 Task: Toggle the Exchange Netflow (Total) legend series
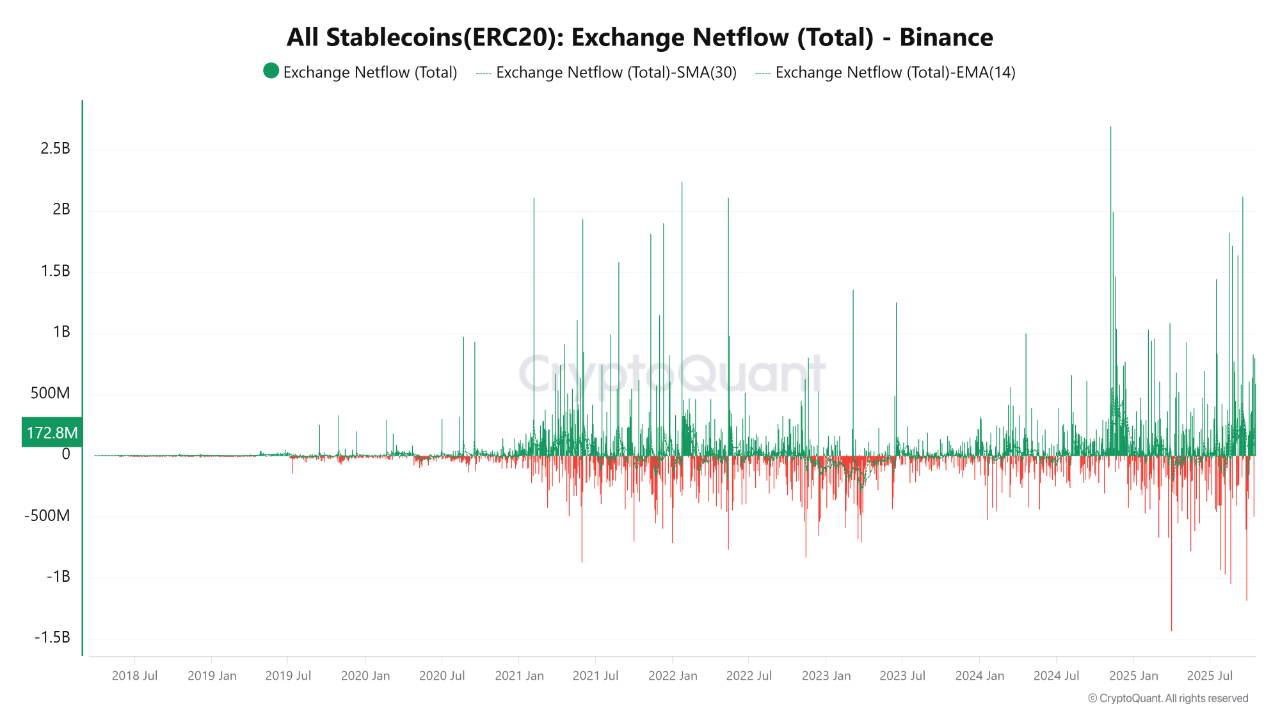click(x=370, y=72)
